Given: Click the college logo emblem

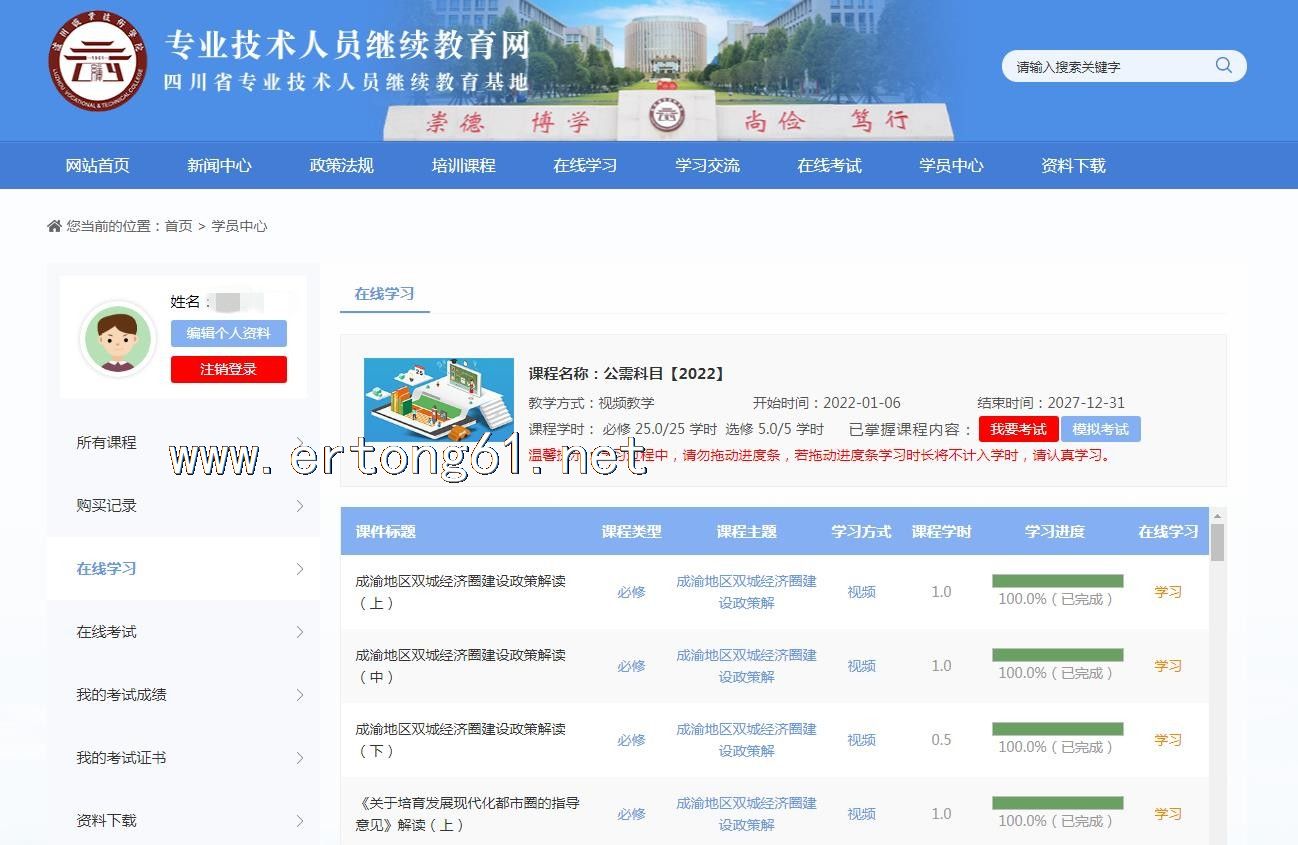Looking at the screenshot, I should pos(98,62).
